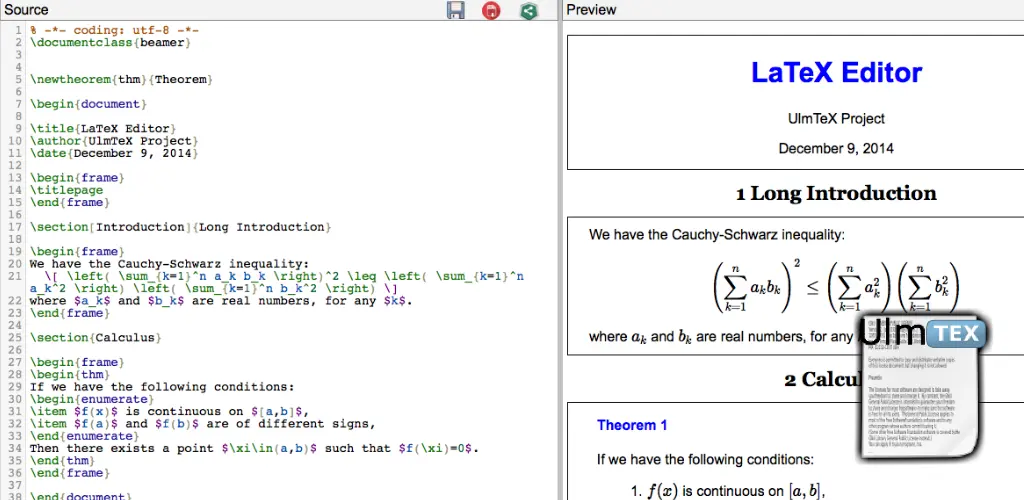Screen dimensions: 1024x500
Task: Click source line 'We have the Cauchy-Schwarz inequality:'
Action: pos(169,264)
